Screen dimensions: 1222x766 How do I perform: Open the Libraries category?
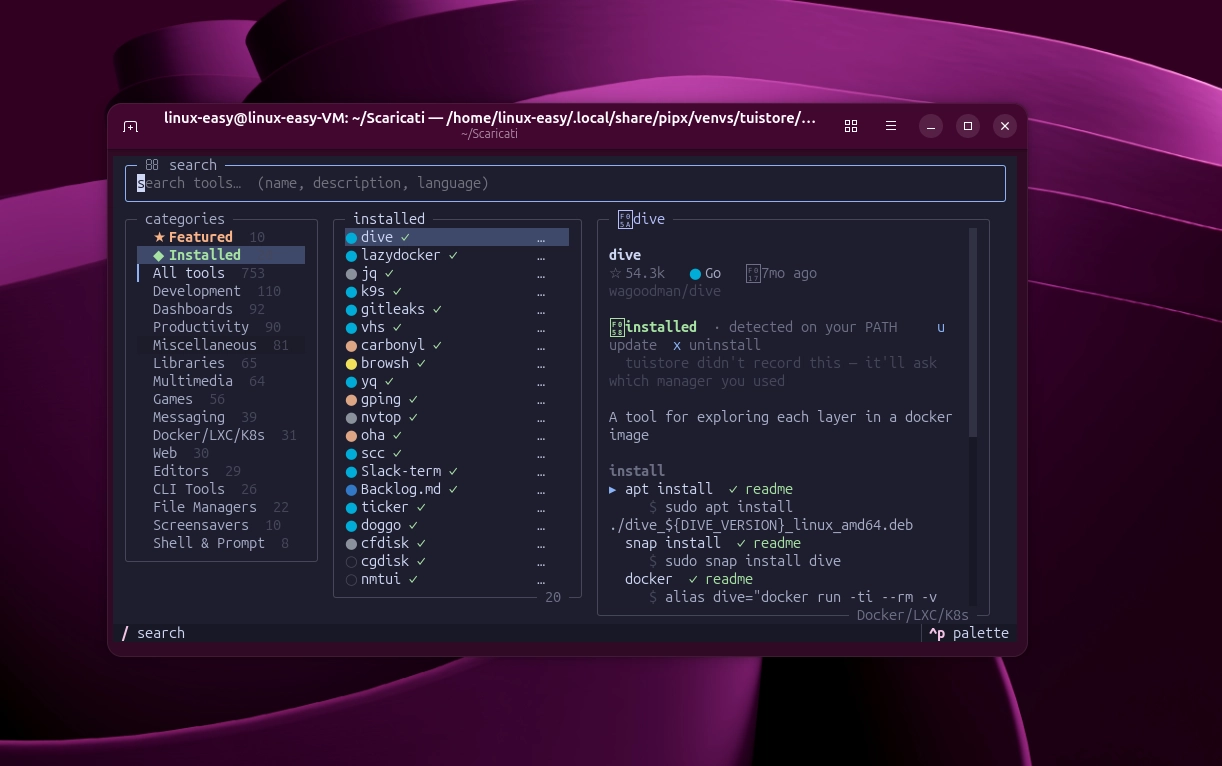pyautogui.click(x=221, y=363)
